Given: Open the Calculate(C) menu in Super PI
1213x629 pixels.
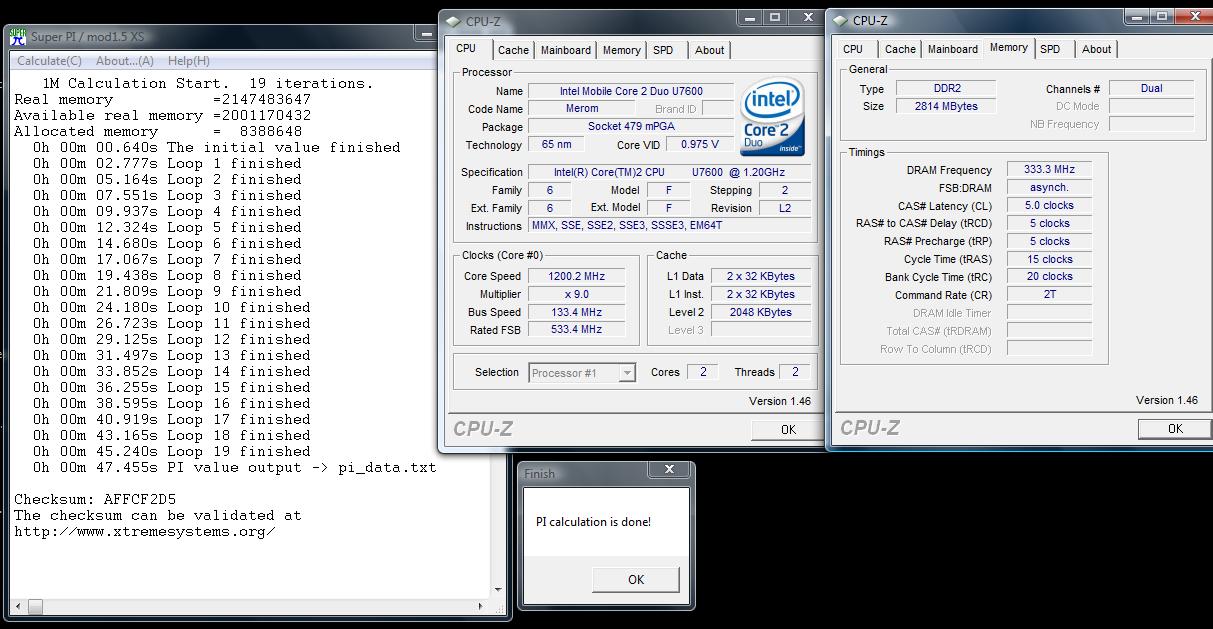Looking at the screenshot, I should tap(49, 61).
